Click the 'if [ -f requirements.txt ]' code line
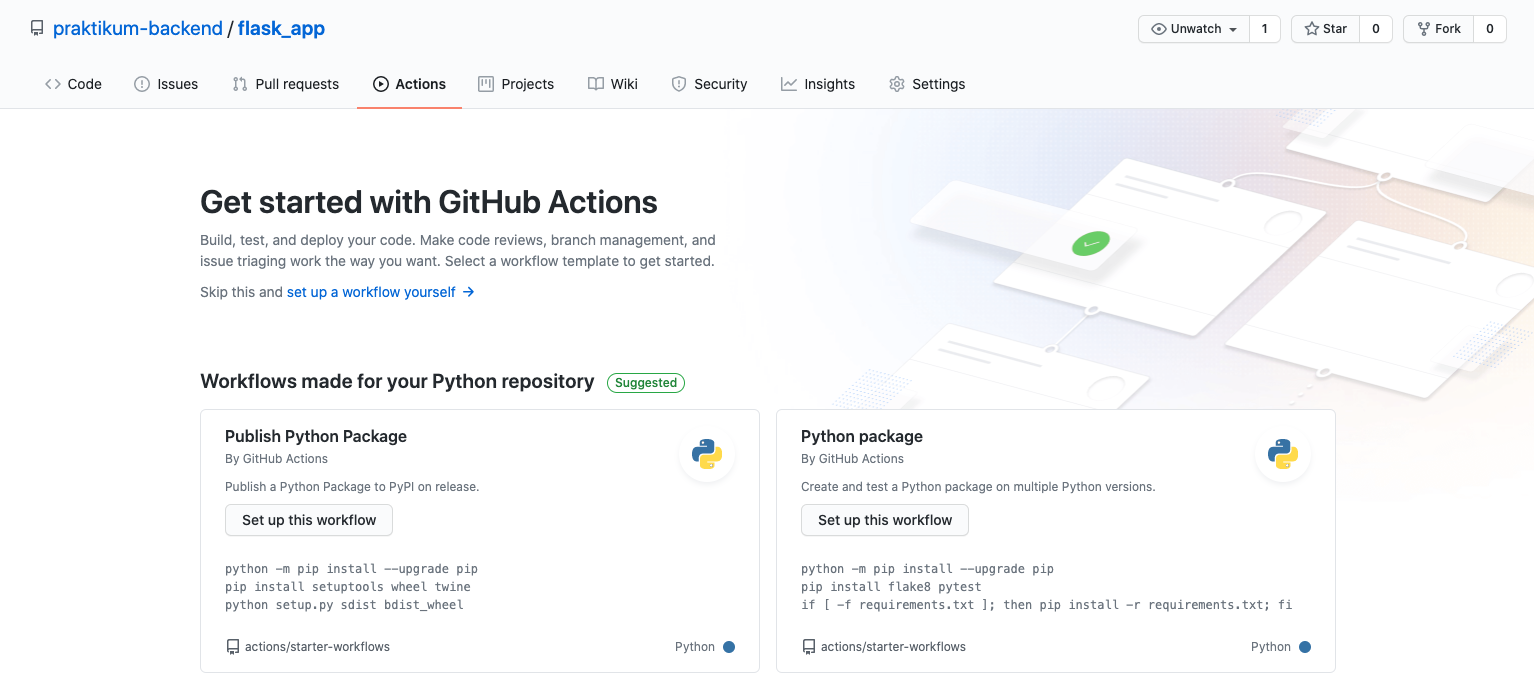1534x688 pixels. (1046, 605)
